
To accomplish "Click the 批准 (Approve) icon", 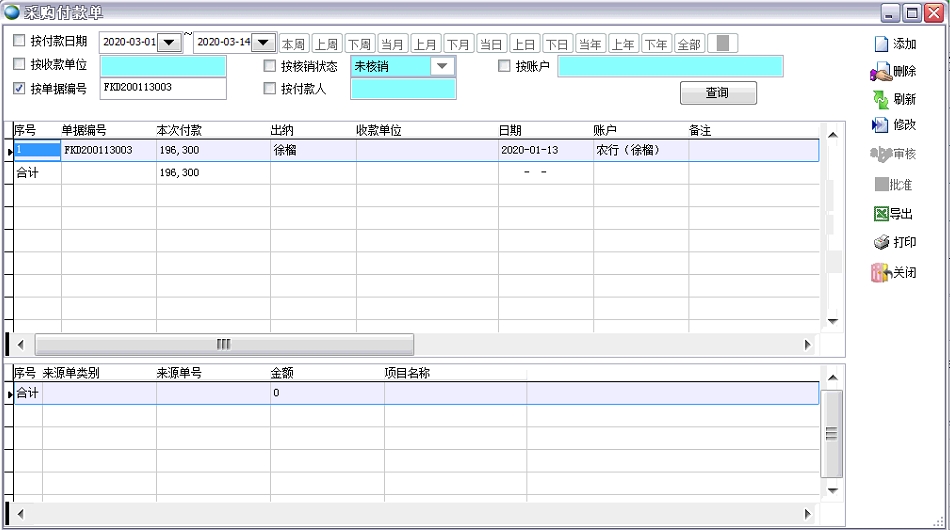I will [880, 184].
